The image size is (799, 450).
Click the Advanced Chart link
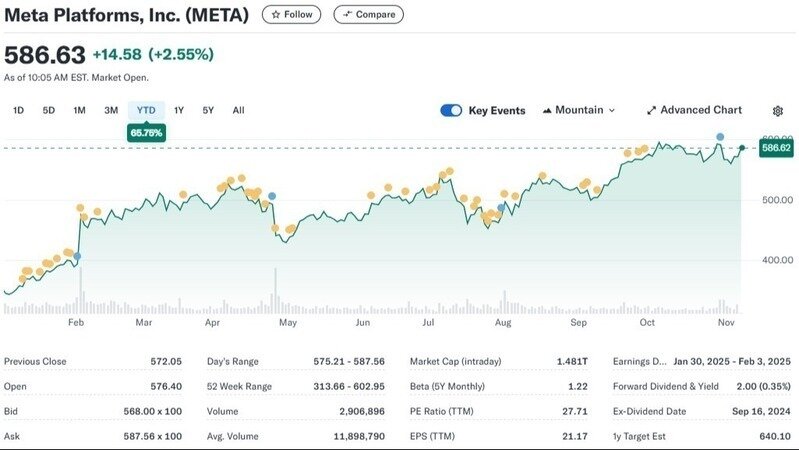point(701,110)
